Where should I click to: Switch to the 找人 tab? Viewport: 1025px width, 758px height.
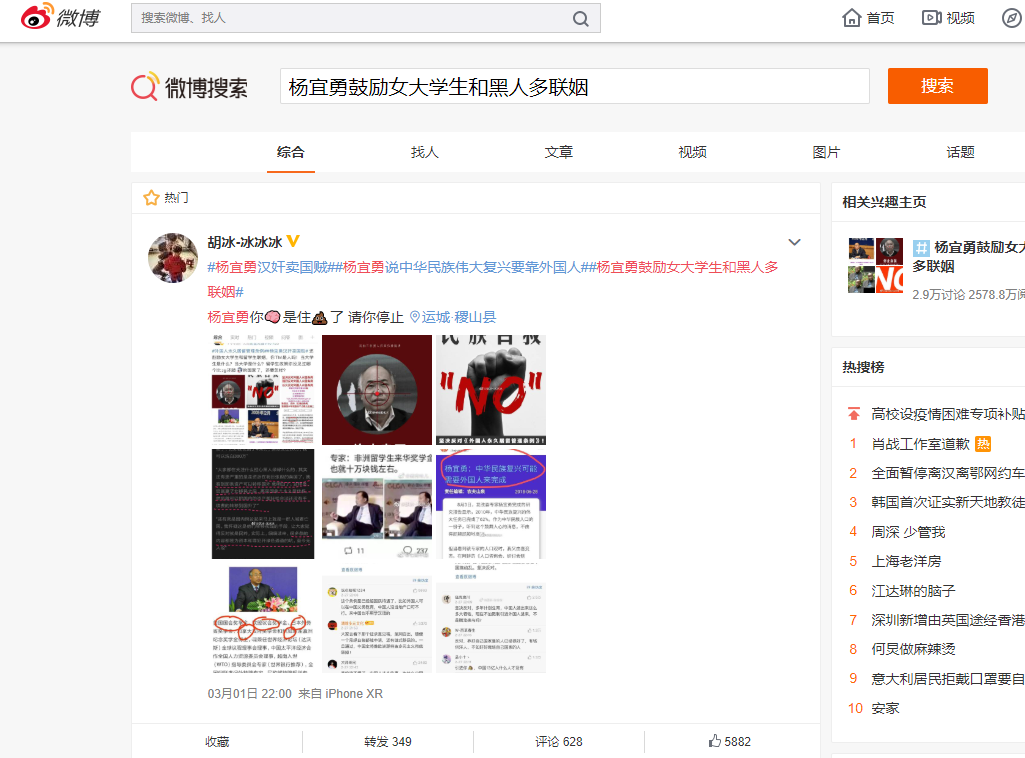coord(425,152)
